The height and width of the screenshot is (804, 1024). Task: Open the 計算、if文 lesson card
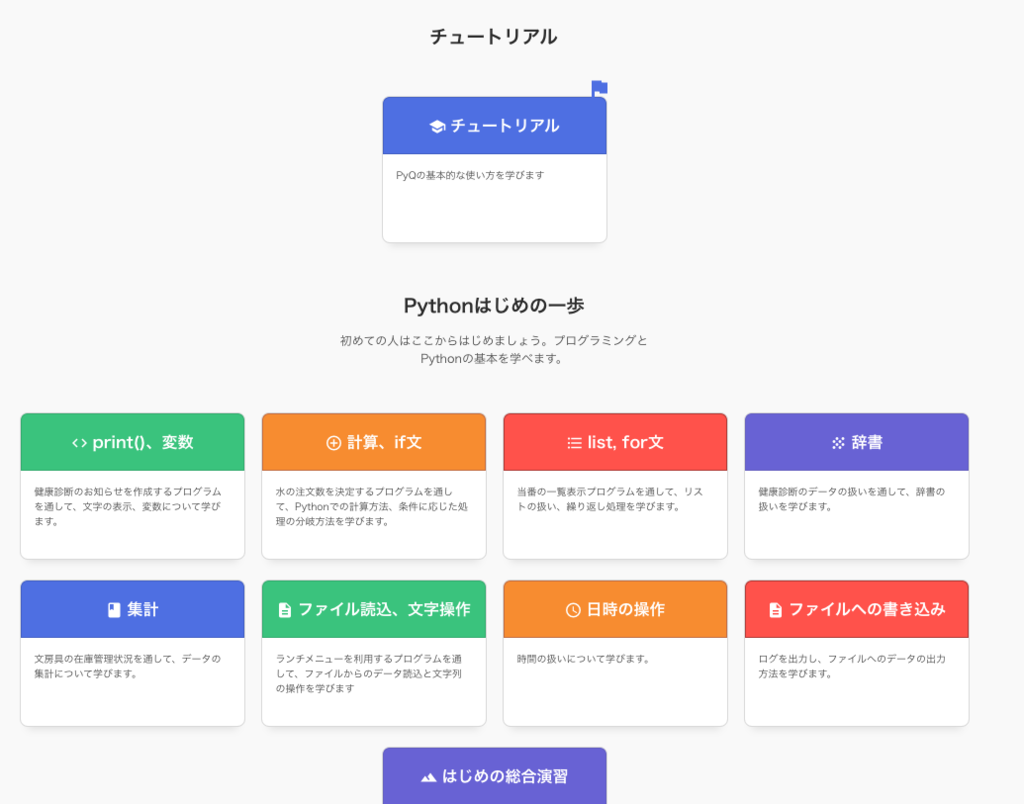[x=374, y=486]
